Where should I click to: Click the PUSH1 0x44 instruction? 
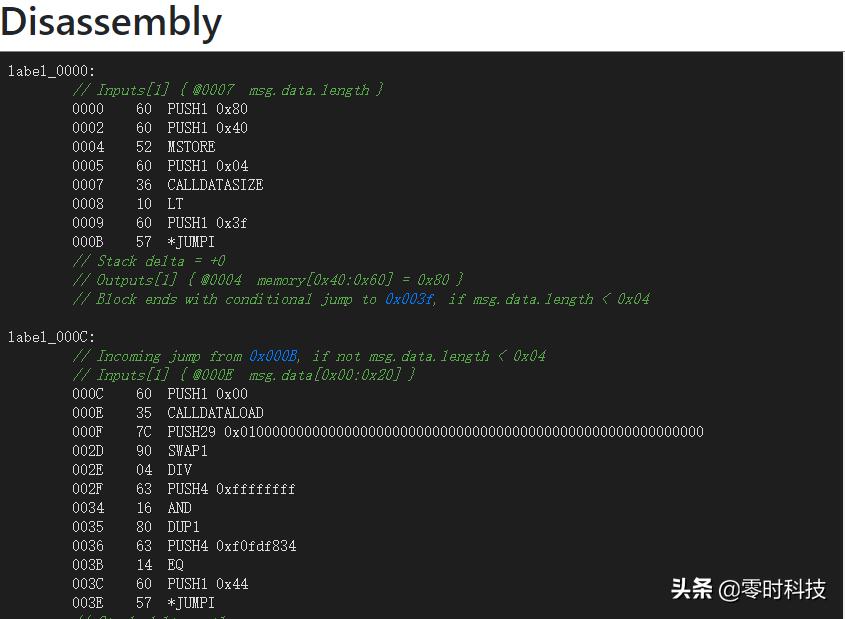[x=207, y=584]
